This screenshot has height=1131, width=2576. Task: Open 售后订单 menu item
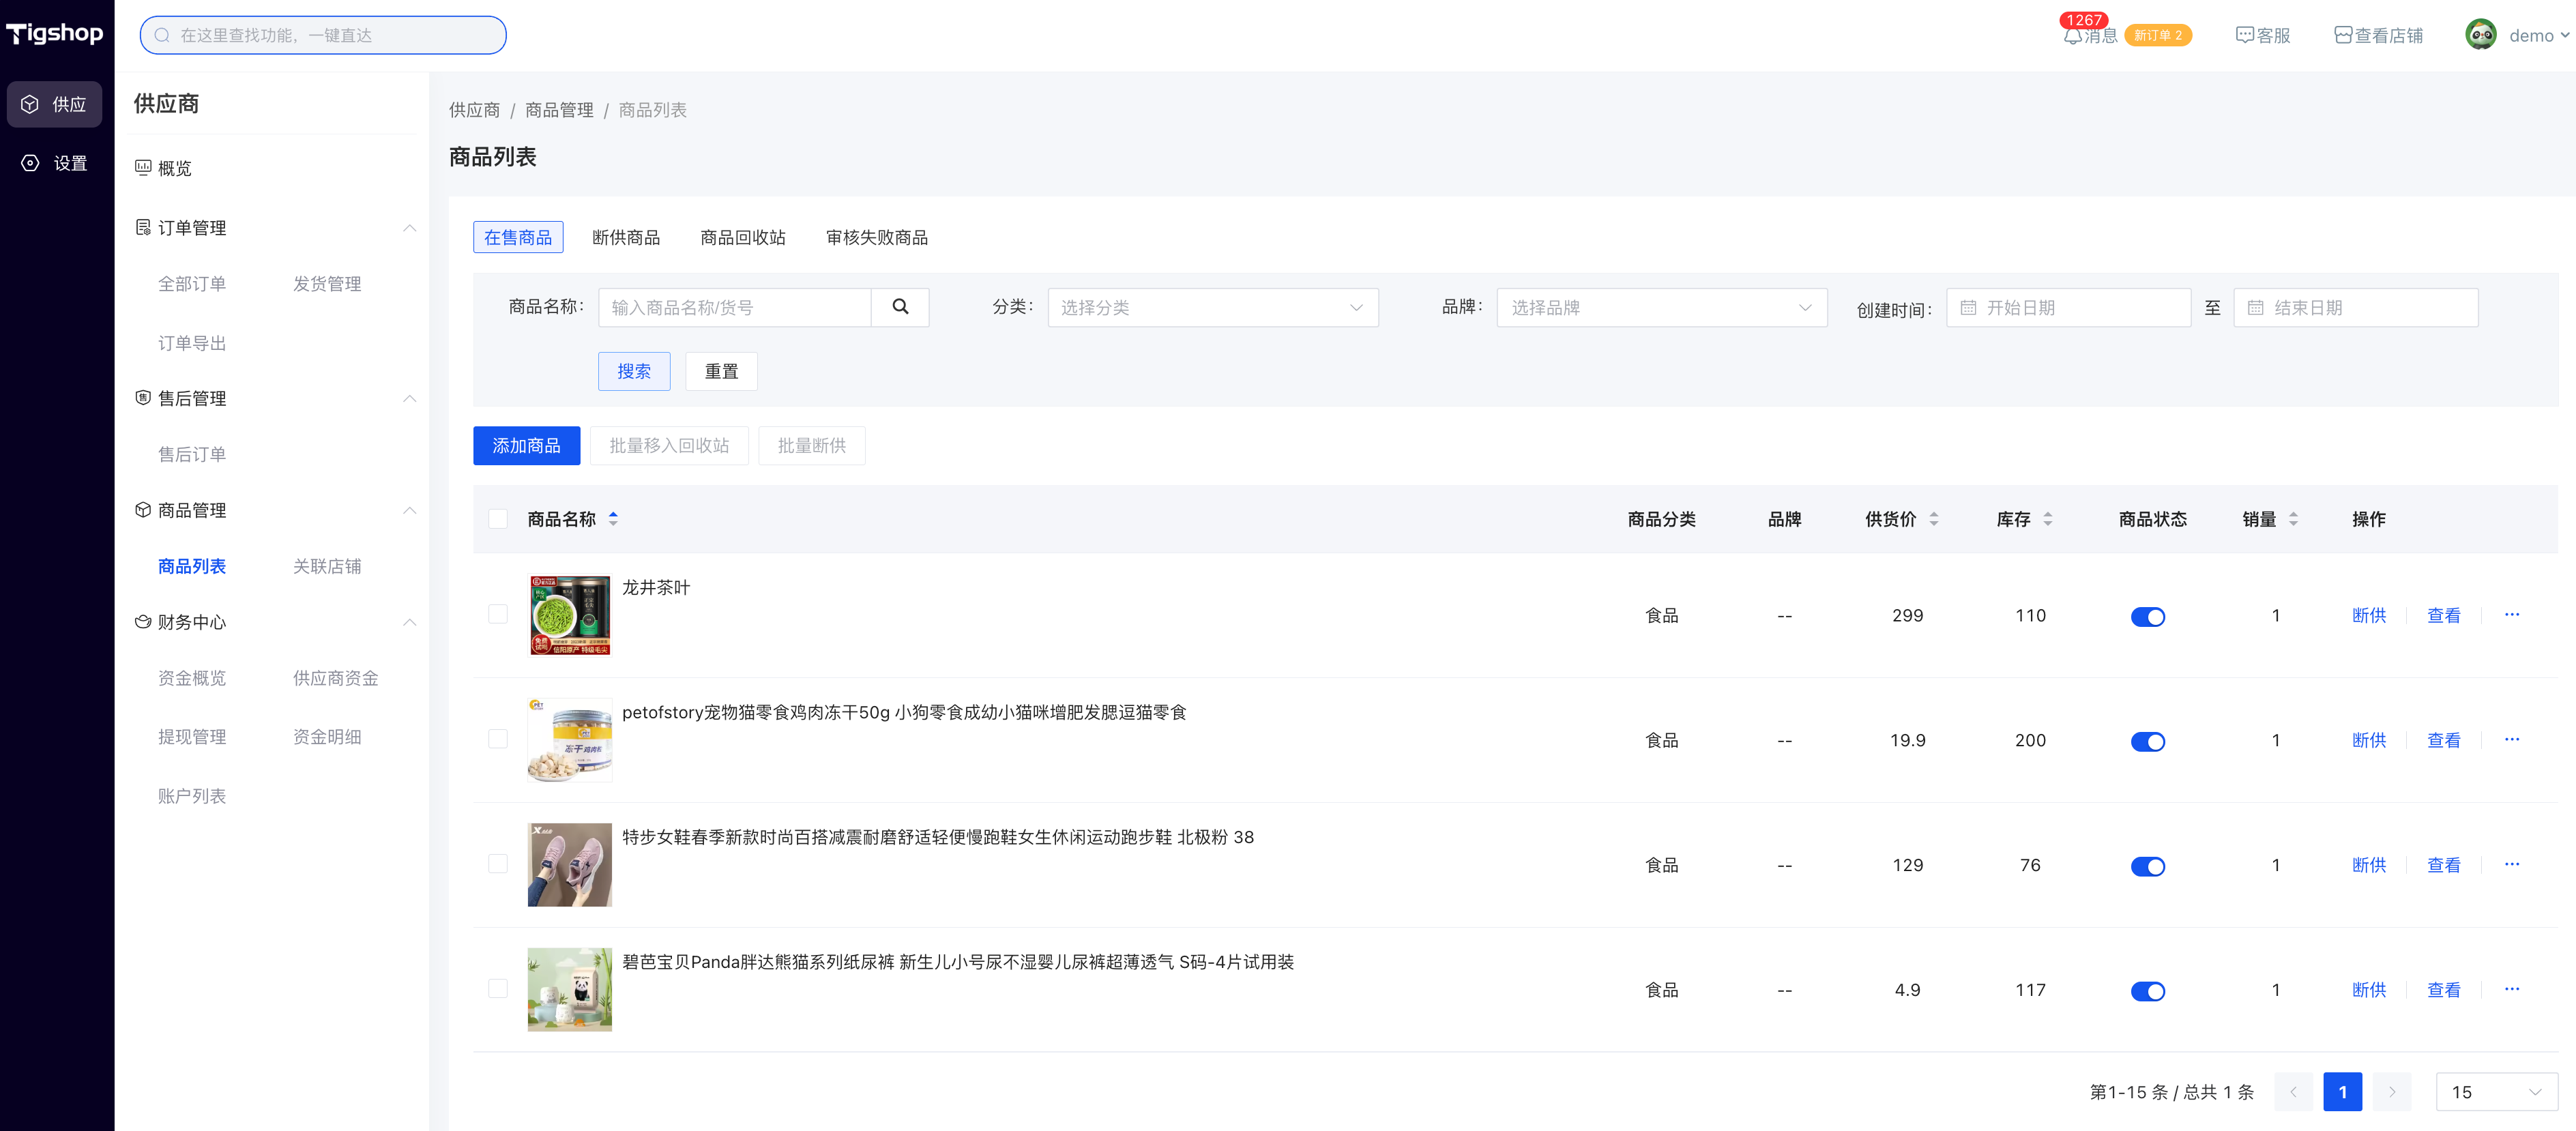[x=192, y=454]
